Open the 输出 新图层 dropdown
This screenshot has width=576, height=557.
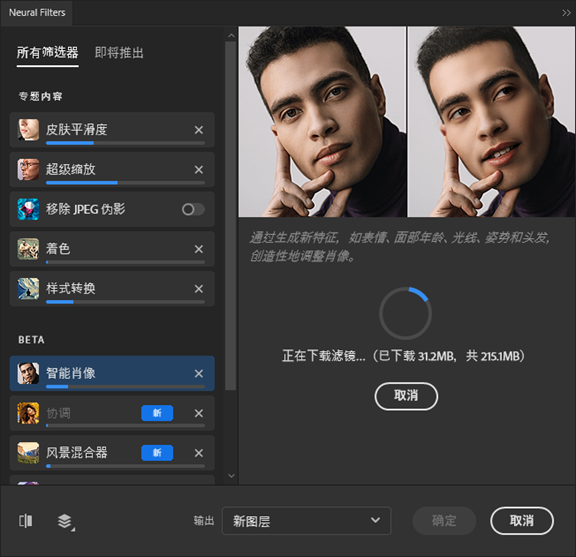click(x=306, y=521)
